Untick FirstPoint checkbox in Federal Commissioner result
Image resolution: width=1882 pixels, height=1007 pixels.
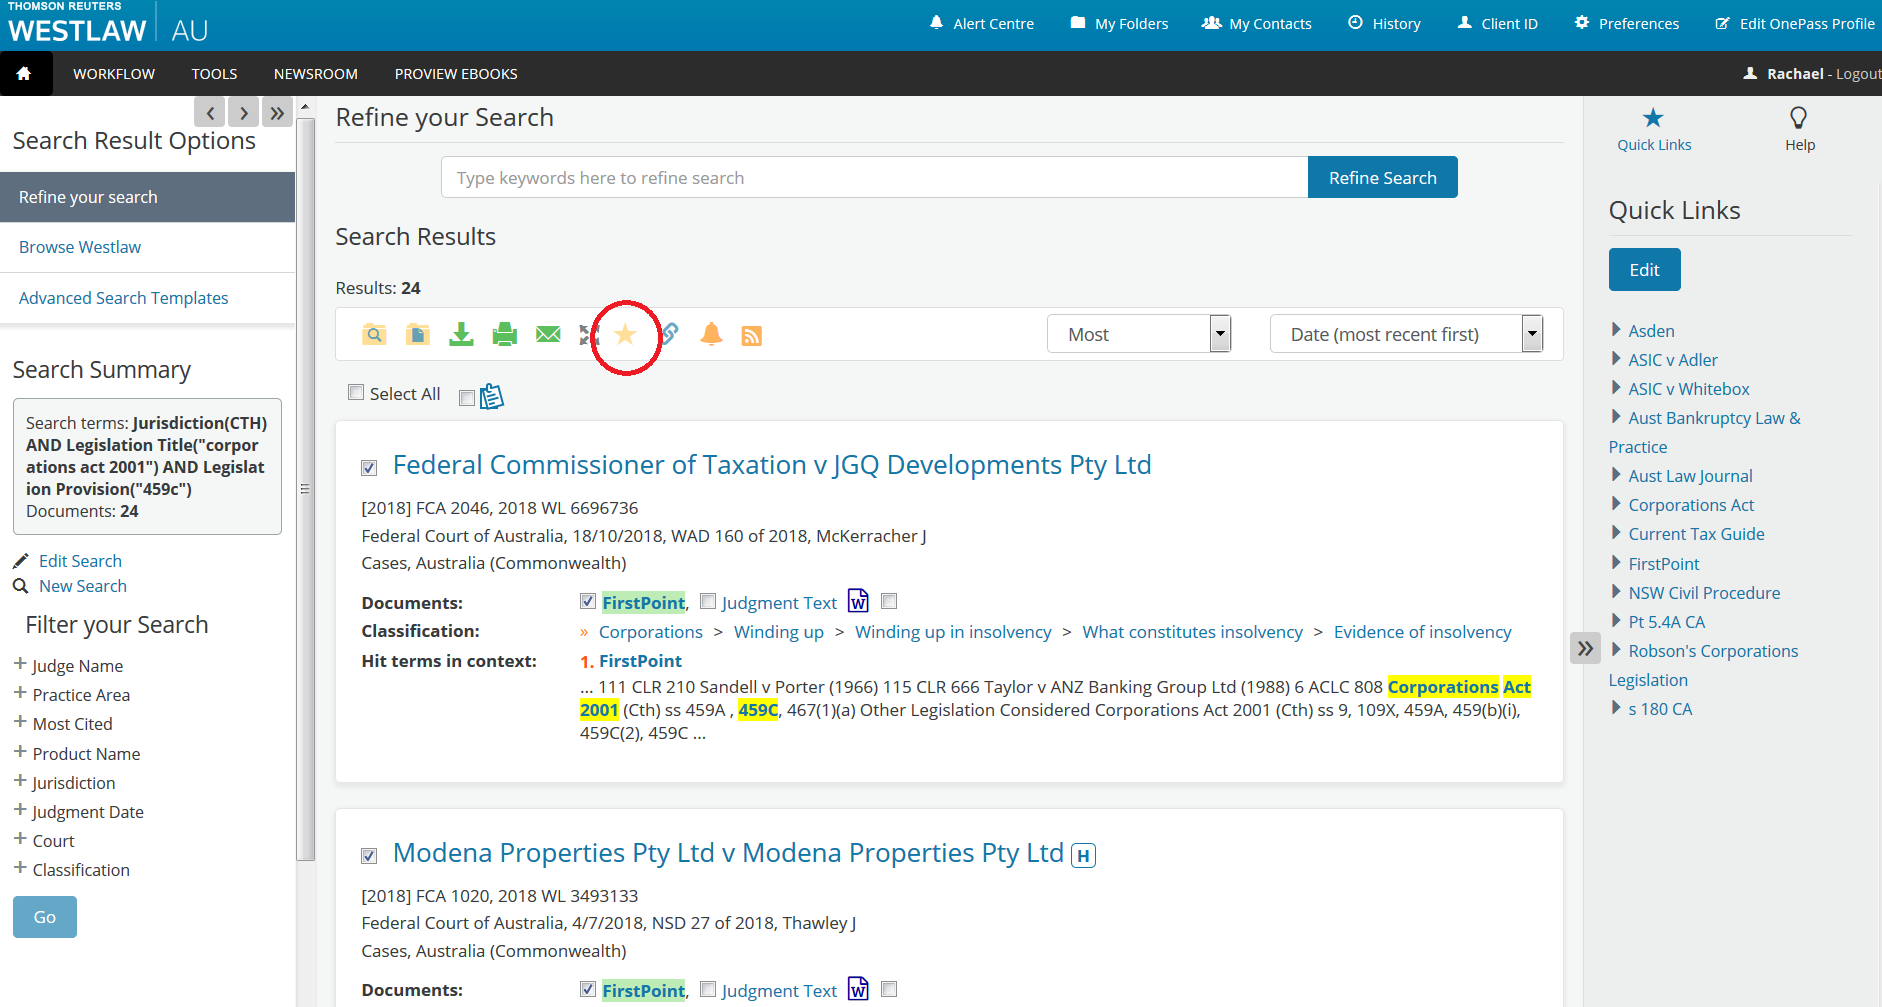point(588,601)
